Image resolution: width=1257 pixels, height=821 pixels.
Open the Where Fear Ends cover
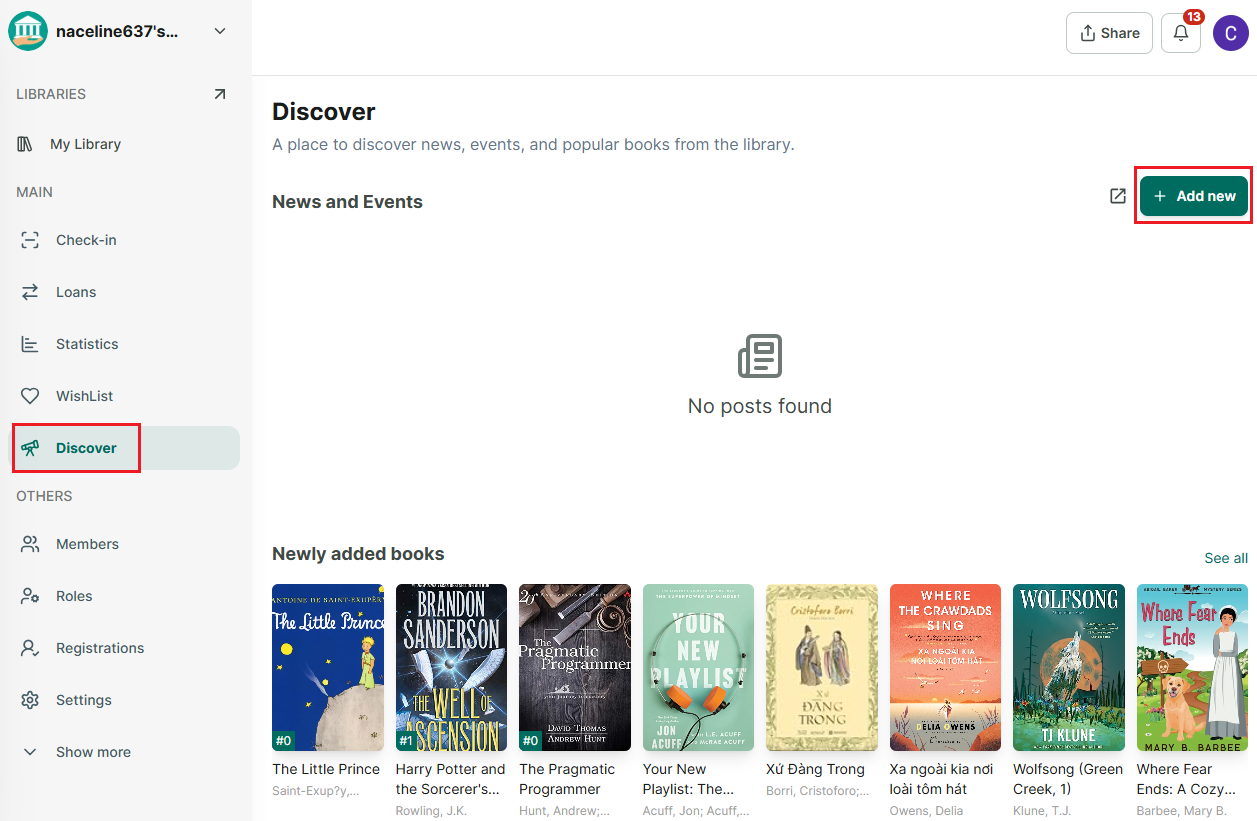pyautogui.click(x=1192, y=668)
